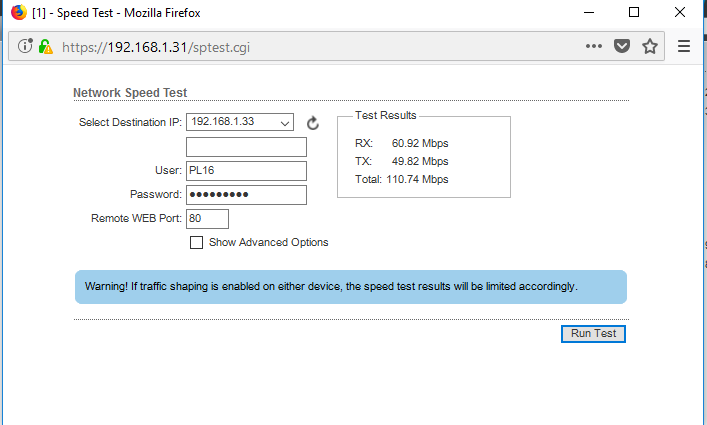
Task: Focus the Password input field
Action: pyautogui.click(x=246, y=194)
